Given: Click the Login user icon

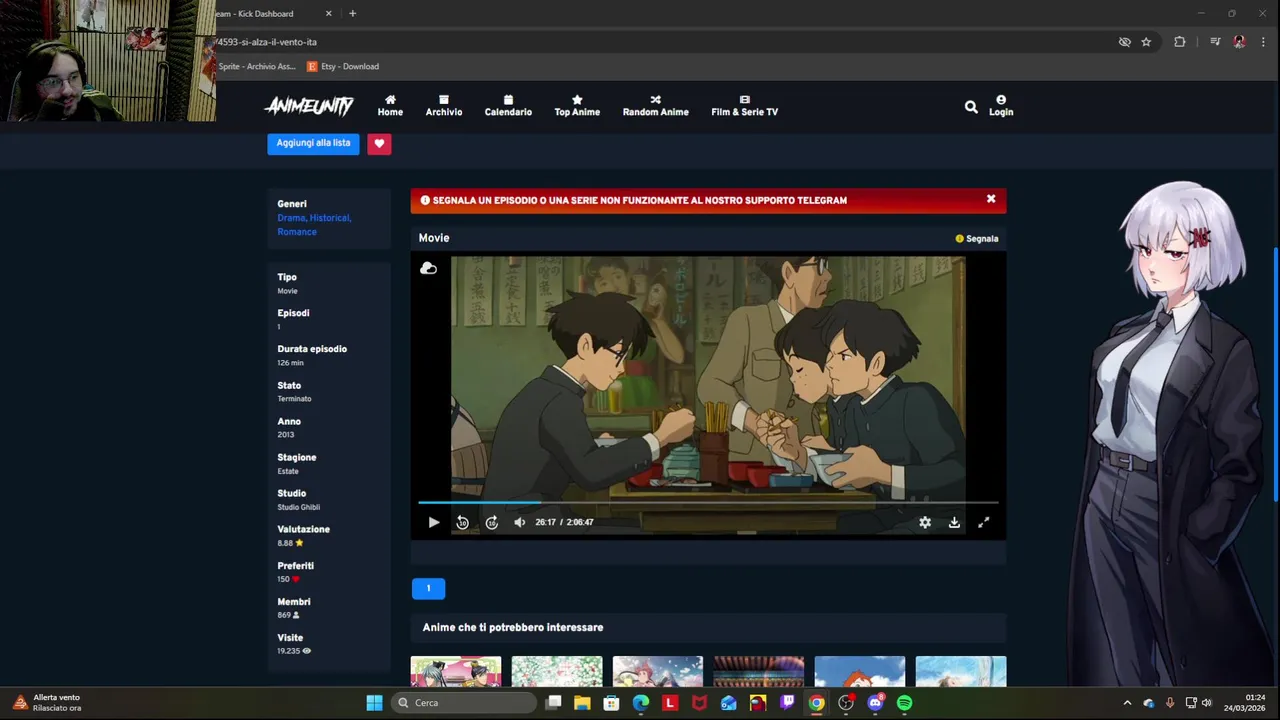Looking at the screenshot, I should point(1001,106).
